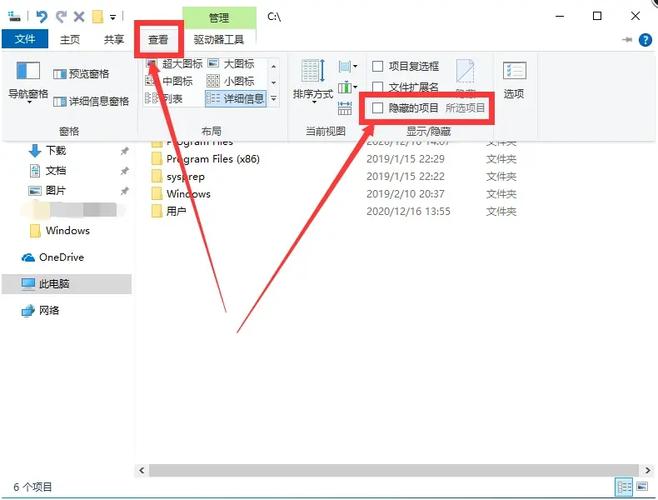Screen dimensions: 658x500
Task: Choose 超大图标 layout
Action: (x=174, y=63)
